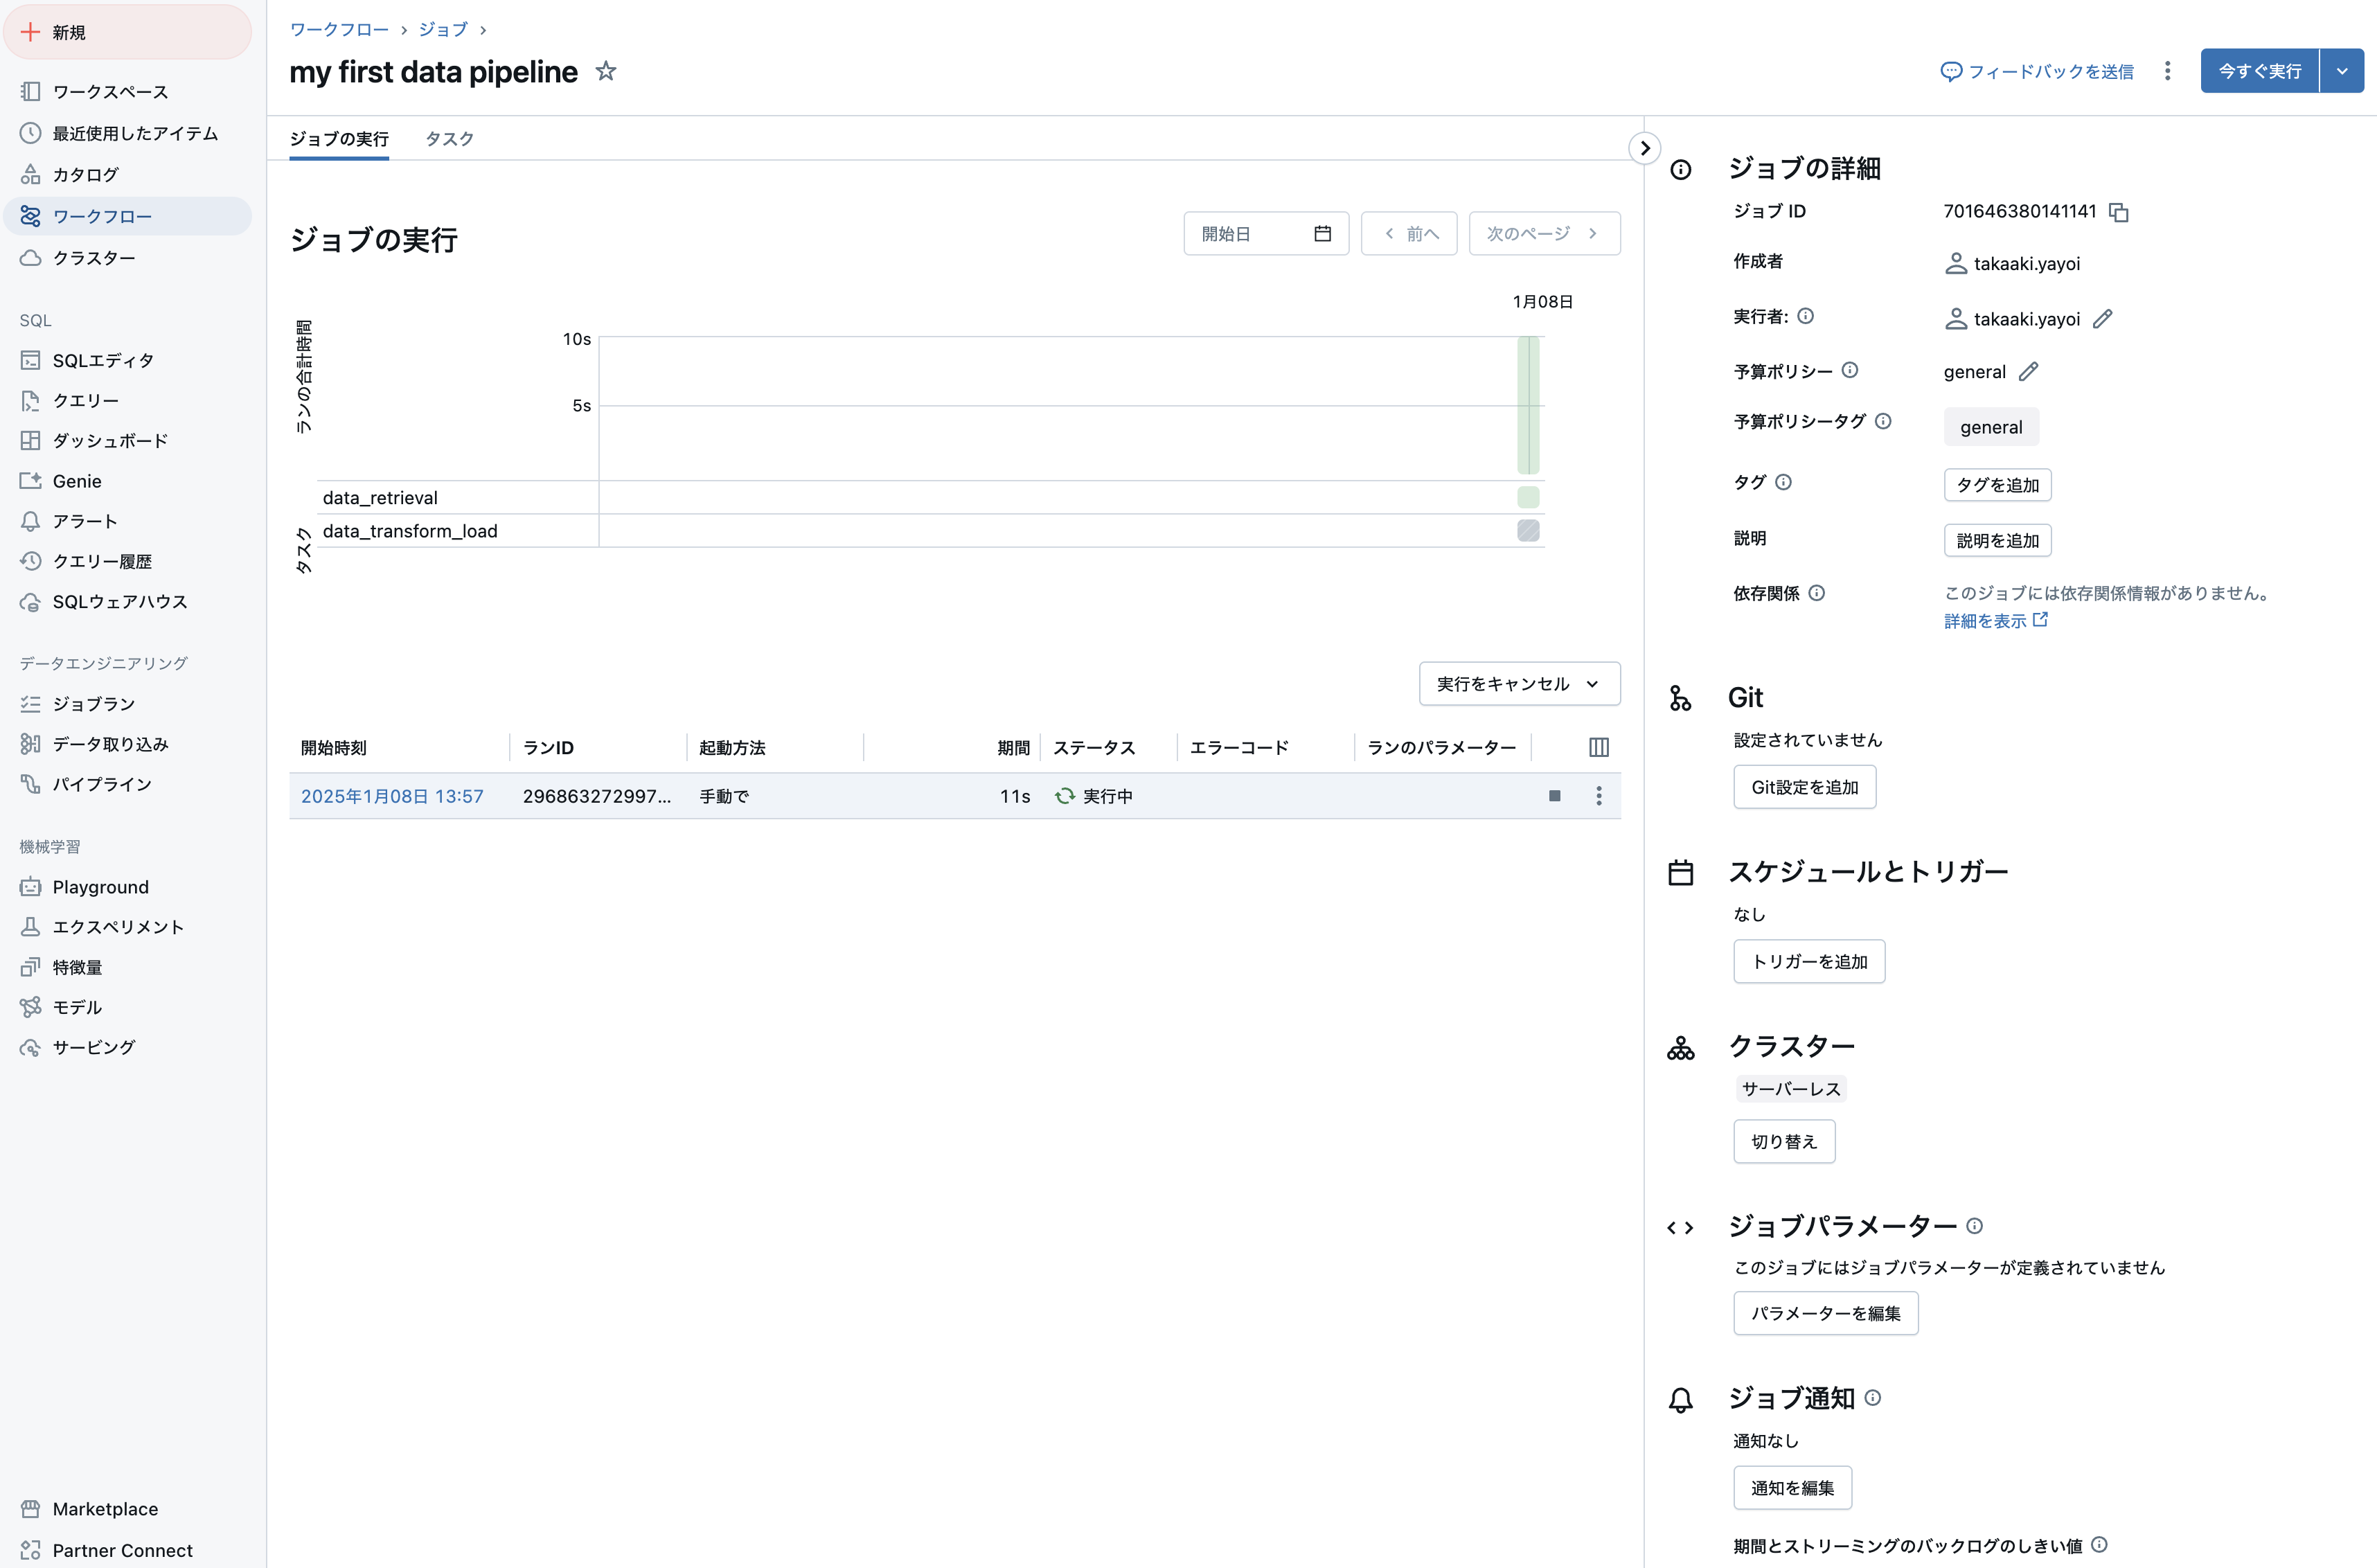Open the 実行をキャンセル dropdown
The width and height of the screenshot is (2377, 1568).
(1519, 684)
